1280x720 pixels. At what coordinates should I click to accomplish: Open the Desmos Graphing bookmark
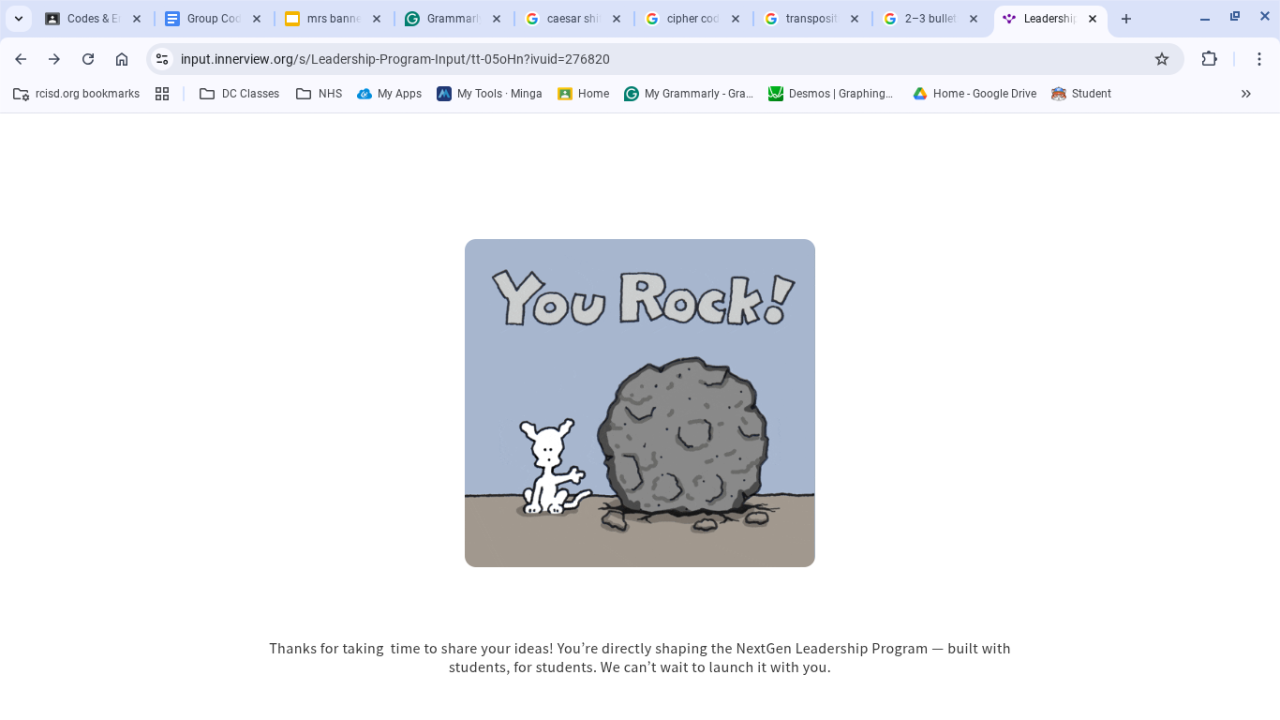(831, 94)
